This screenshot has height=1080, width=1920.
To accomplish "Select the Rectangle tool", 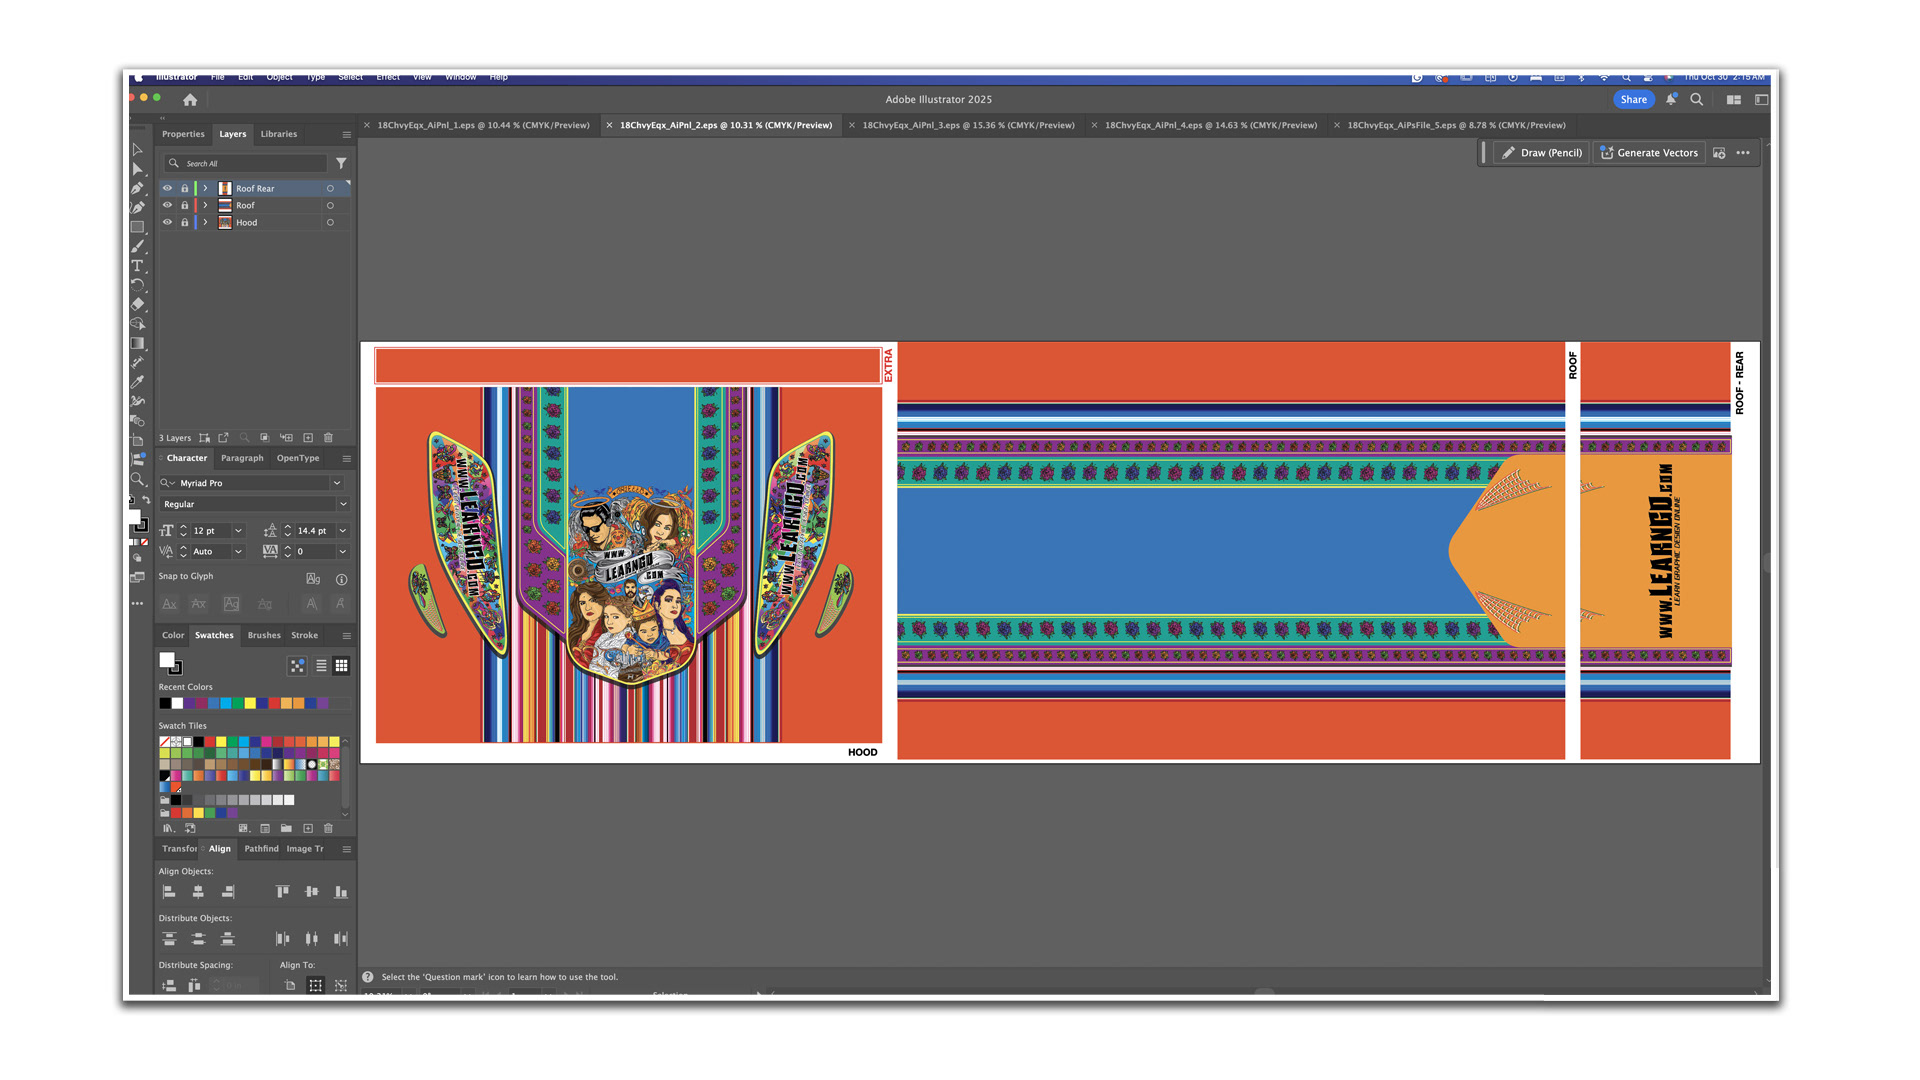I will coord(137,227).
